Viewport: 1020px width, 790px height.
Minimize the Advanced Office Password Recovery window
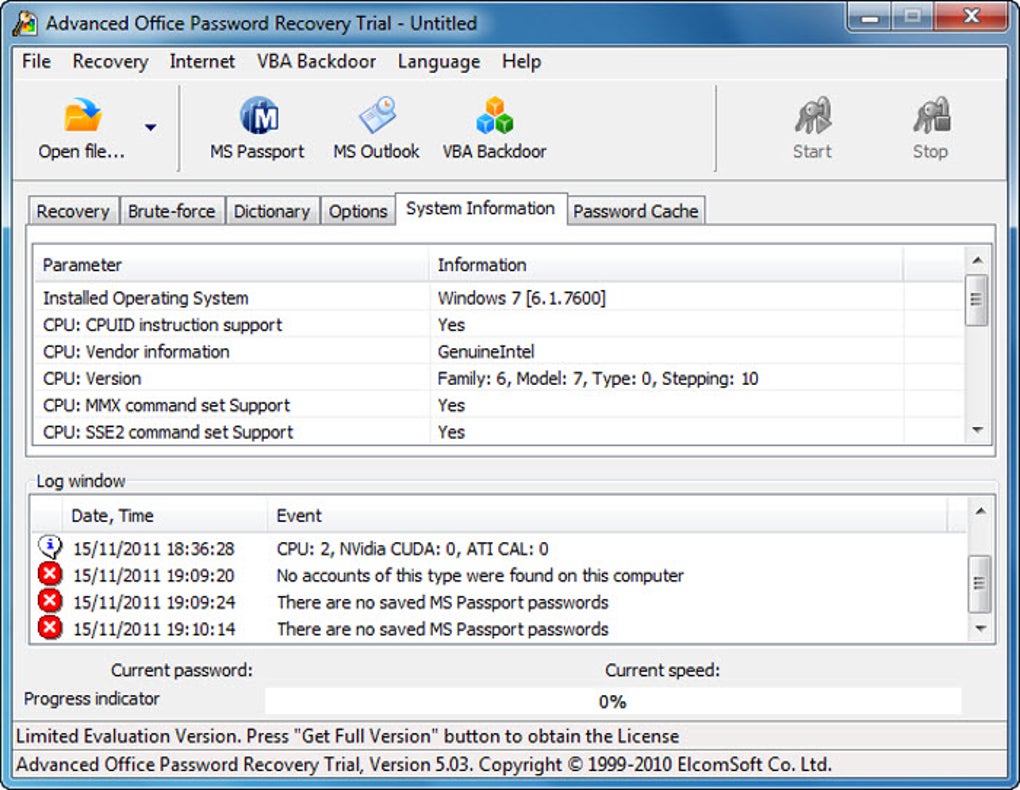pos(870,17)
